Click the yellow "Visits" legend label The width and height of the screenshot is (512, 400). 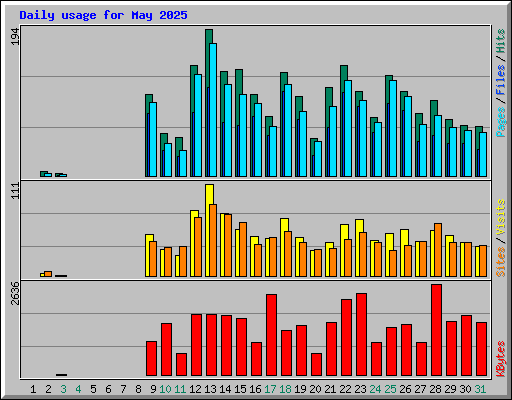click(x=501, y=217)
